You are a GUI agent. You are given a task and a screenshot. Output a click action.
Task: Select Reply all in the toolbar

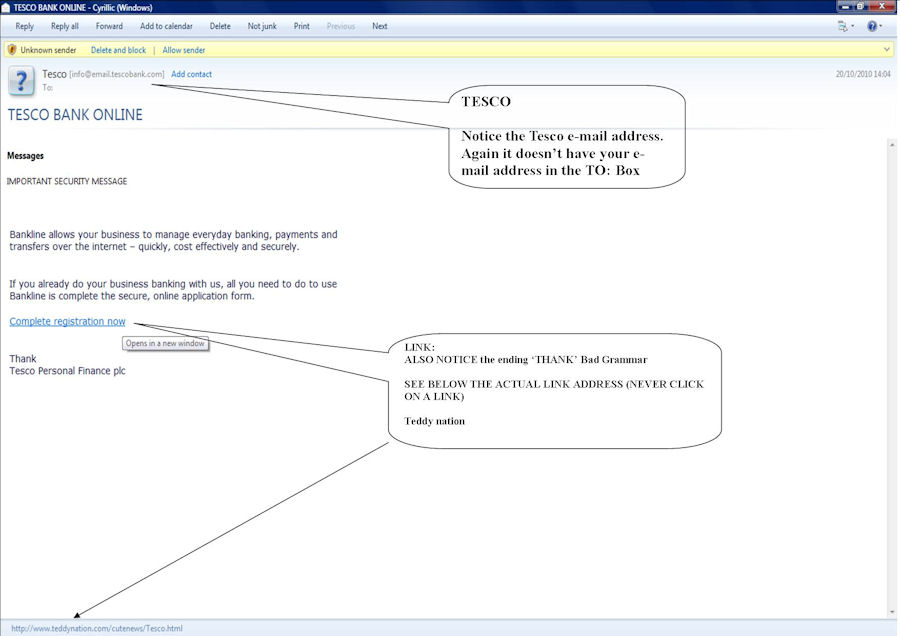[65, 26]
